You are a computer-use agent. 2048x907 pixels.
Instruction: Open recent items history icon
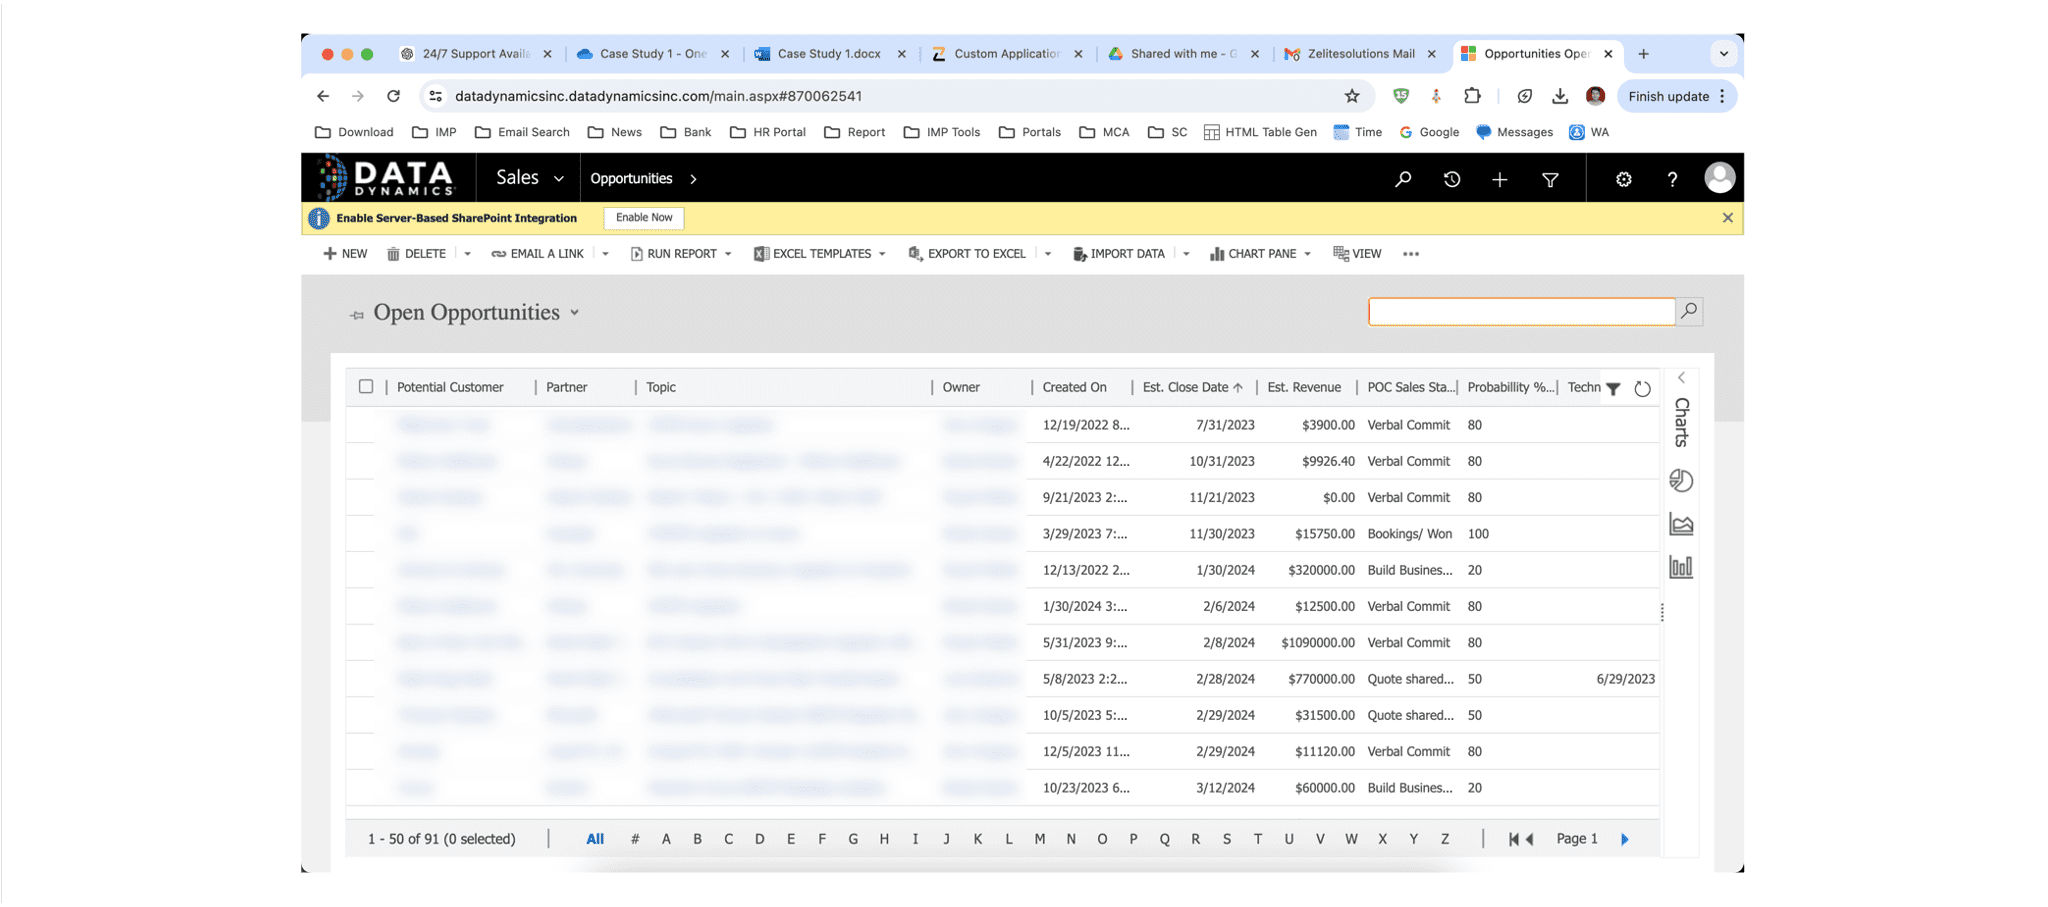(1451, 179)
